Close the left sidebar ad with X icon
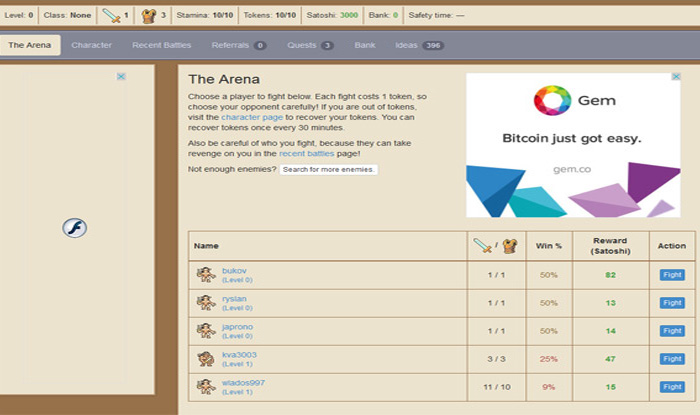The image size is (700, 415). (x=121, y=76)
